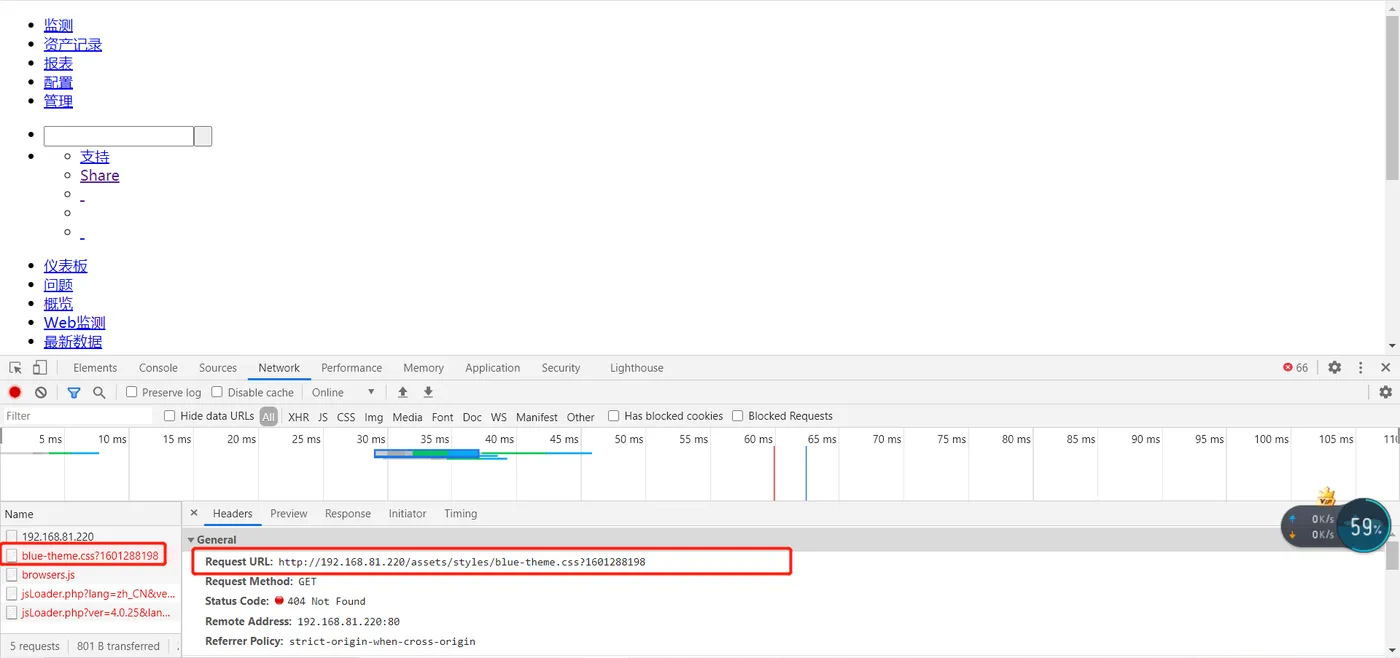Click the 59% floating speed widget
Viewport: 1400px width, 658px height.
point(1366,526)
